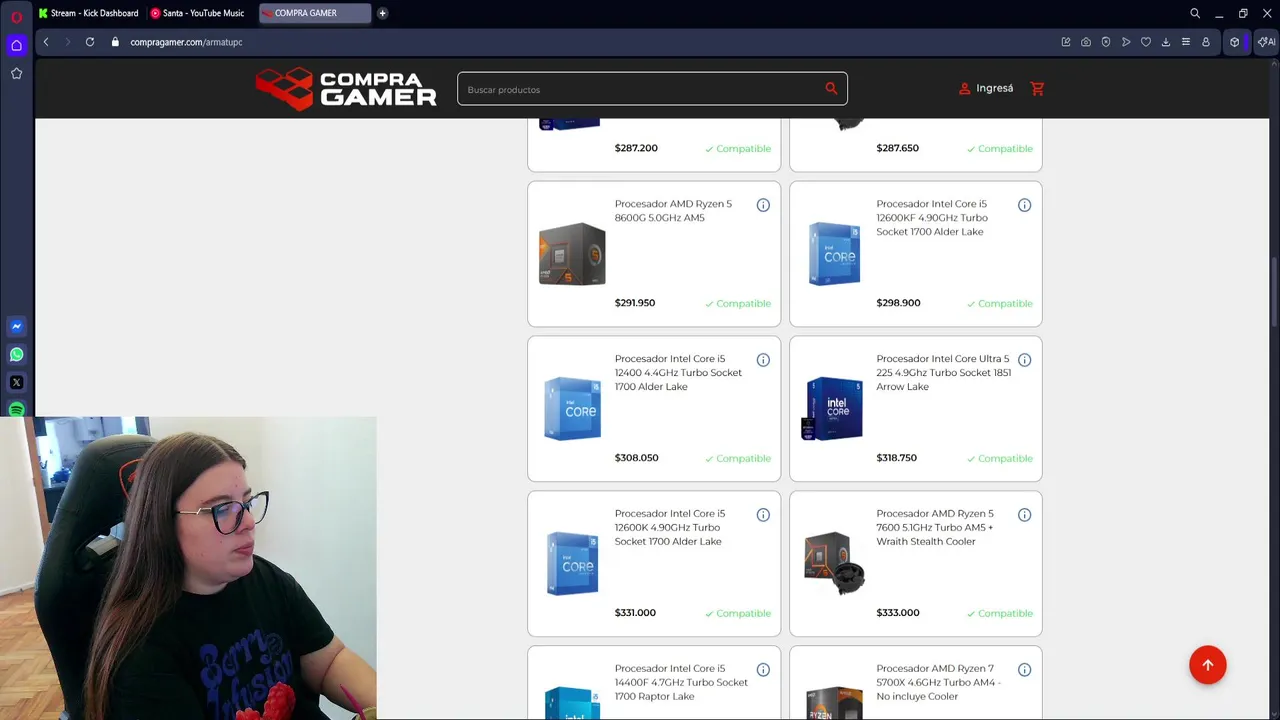Show info for Intel Core Ultra 5 225

pyautogui.click(x=1024, y=360)
